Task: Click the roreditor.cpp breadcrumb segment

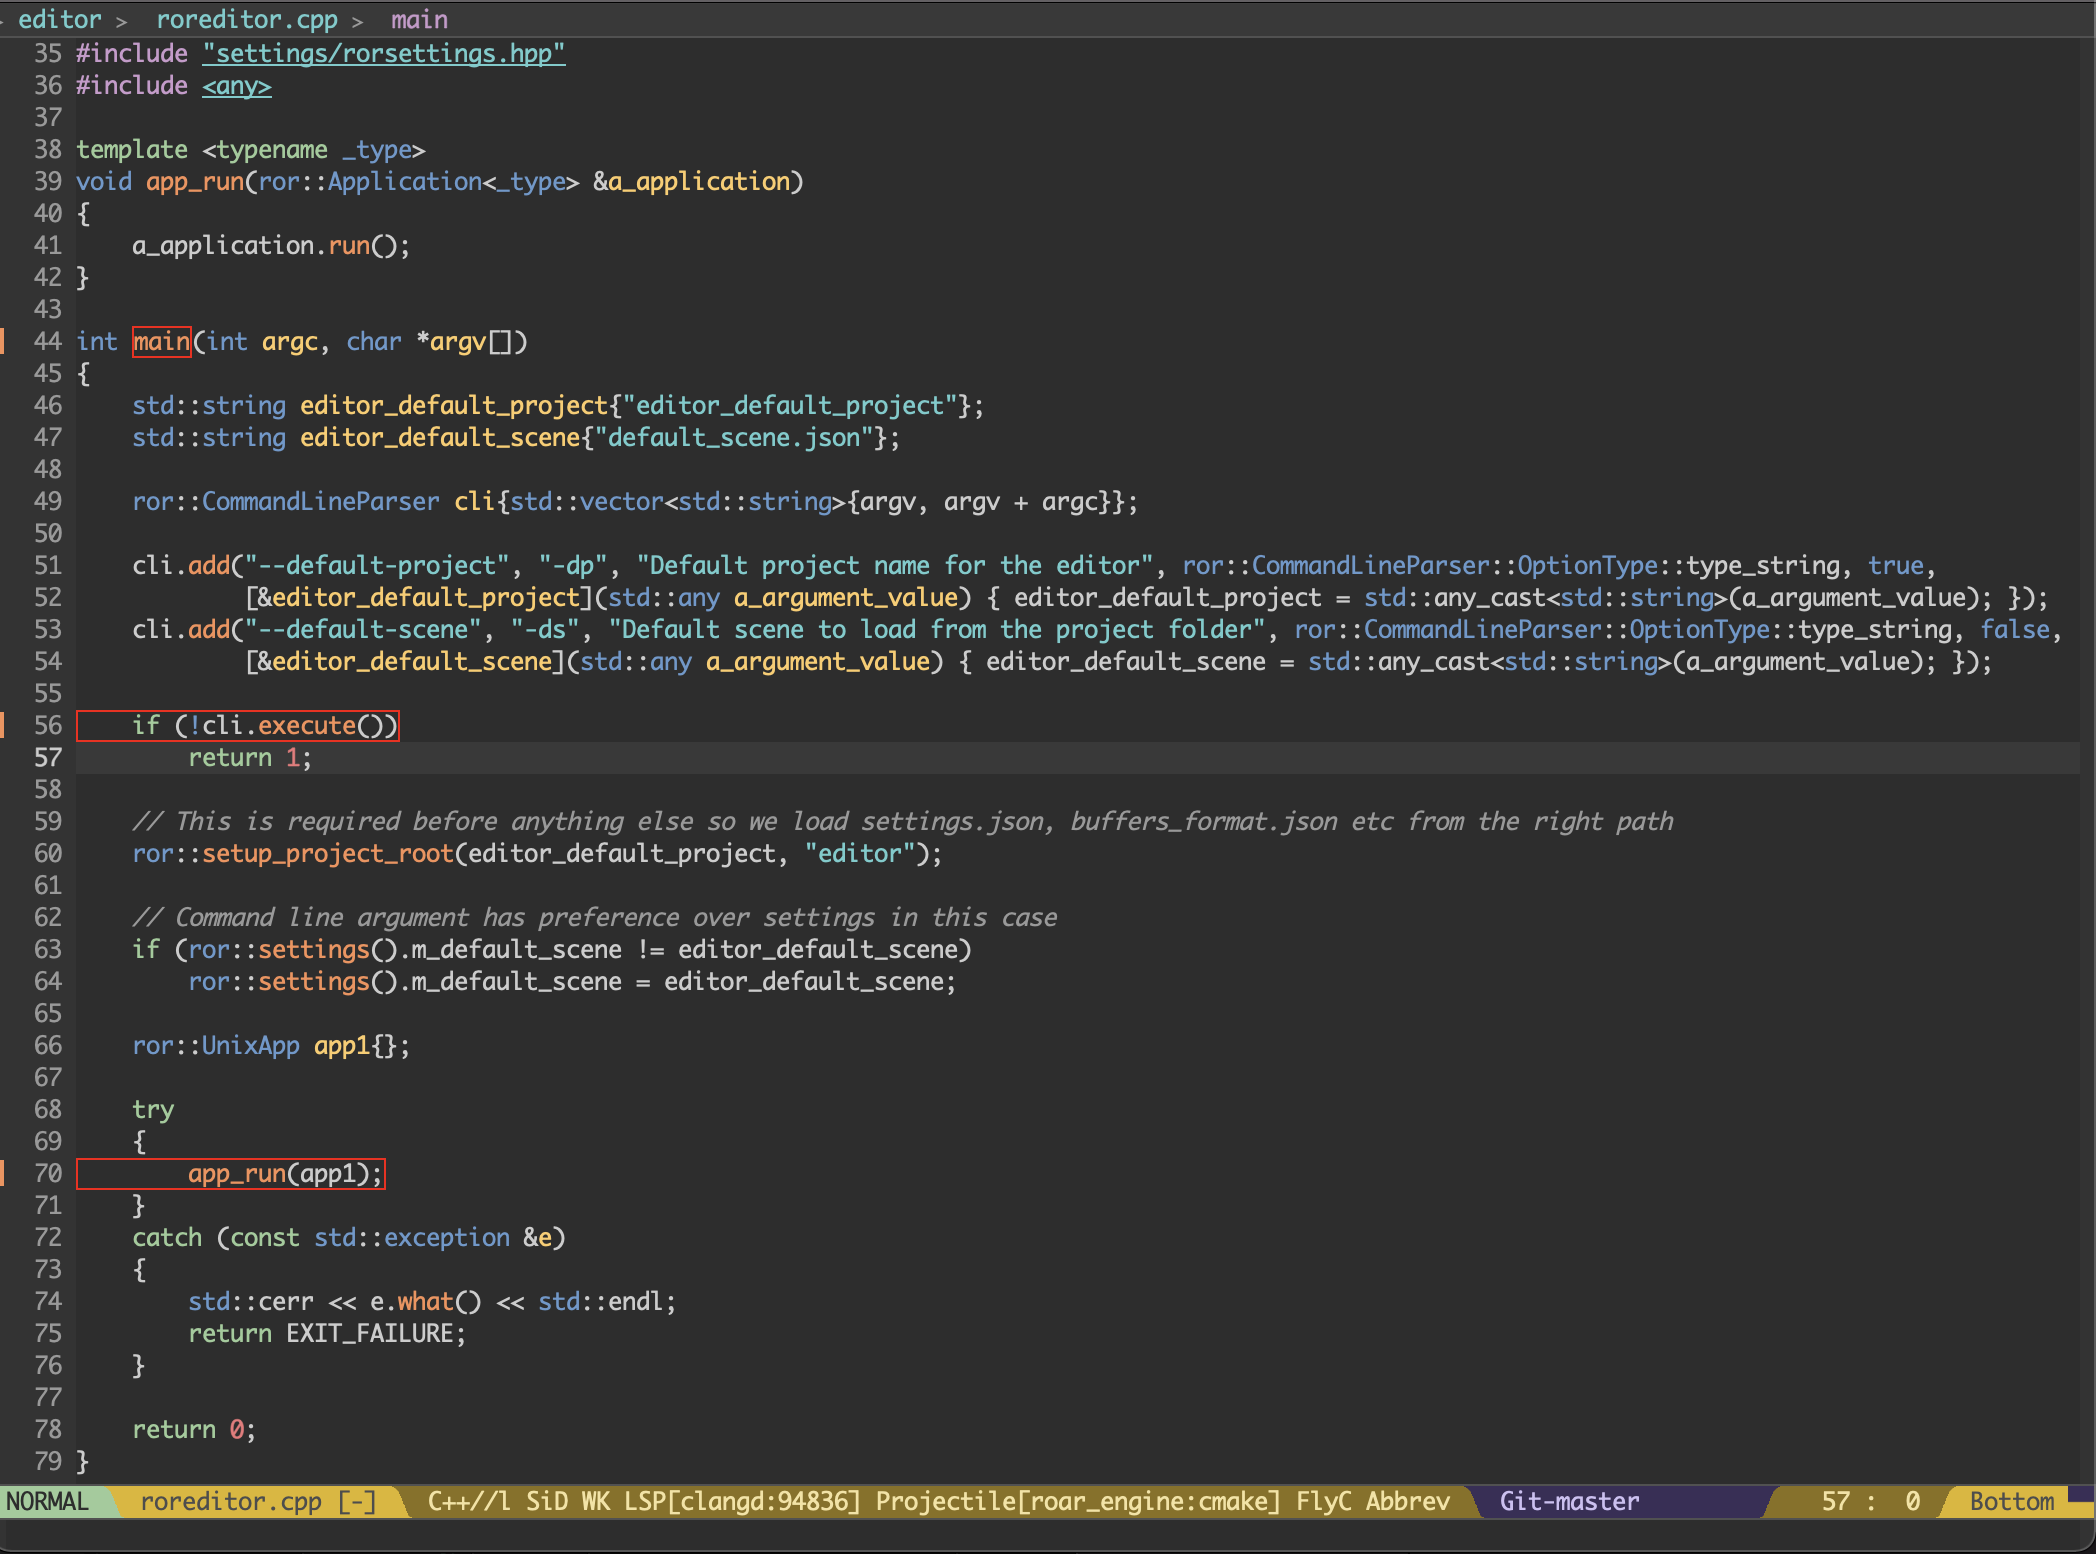Action: [246, 19]
